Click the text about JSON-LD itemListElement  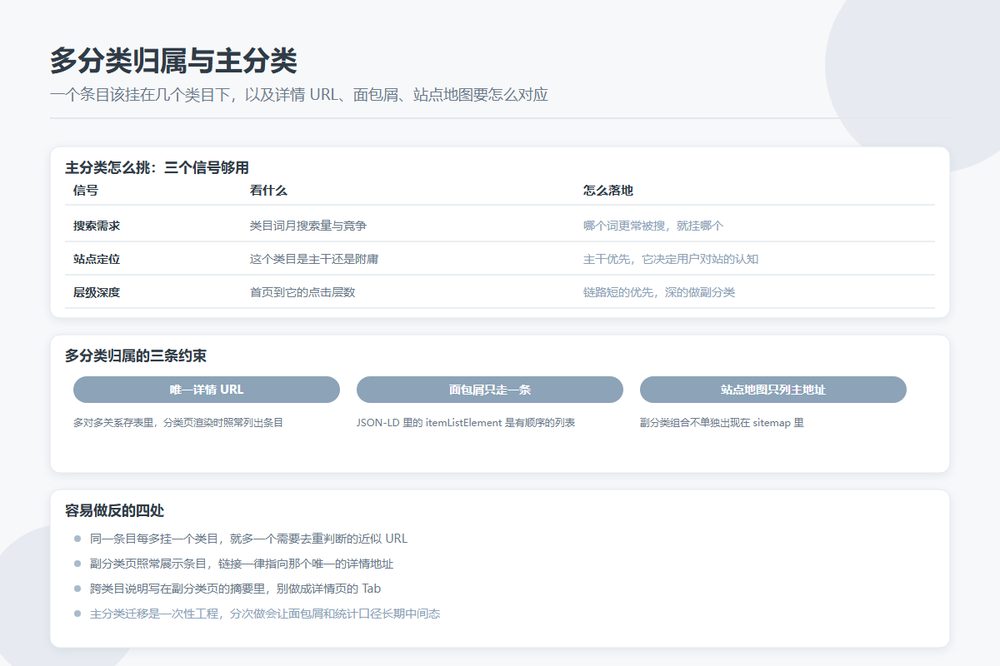[x=466, y=422]
